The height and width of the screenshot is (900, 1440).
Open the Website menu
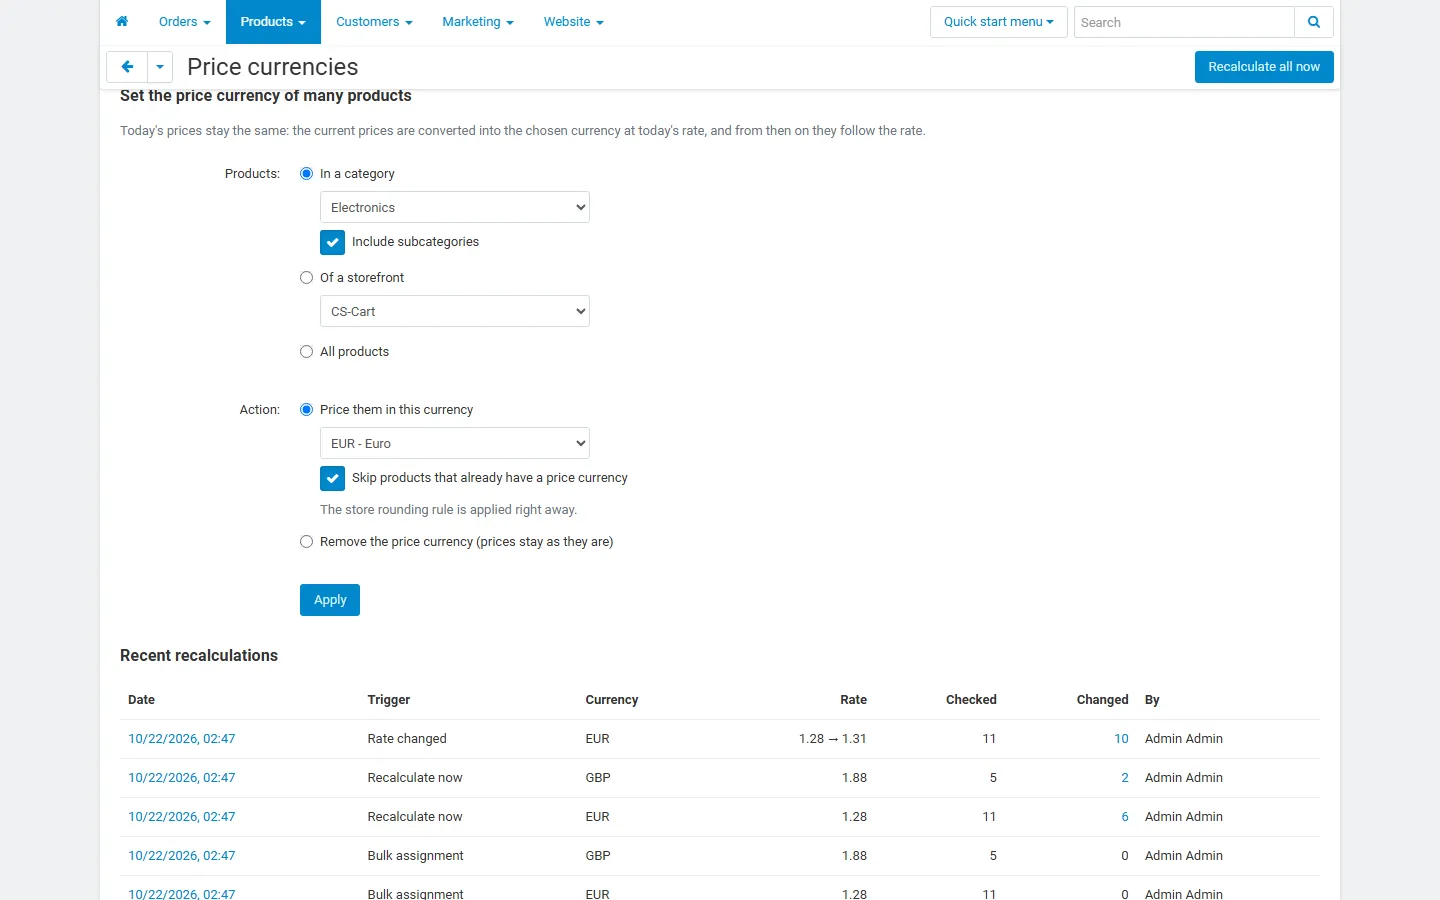[574, 22]
